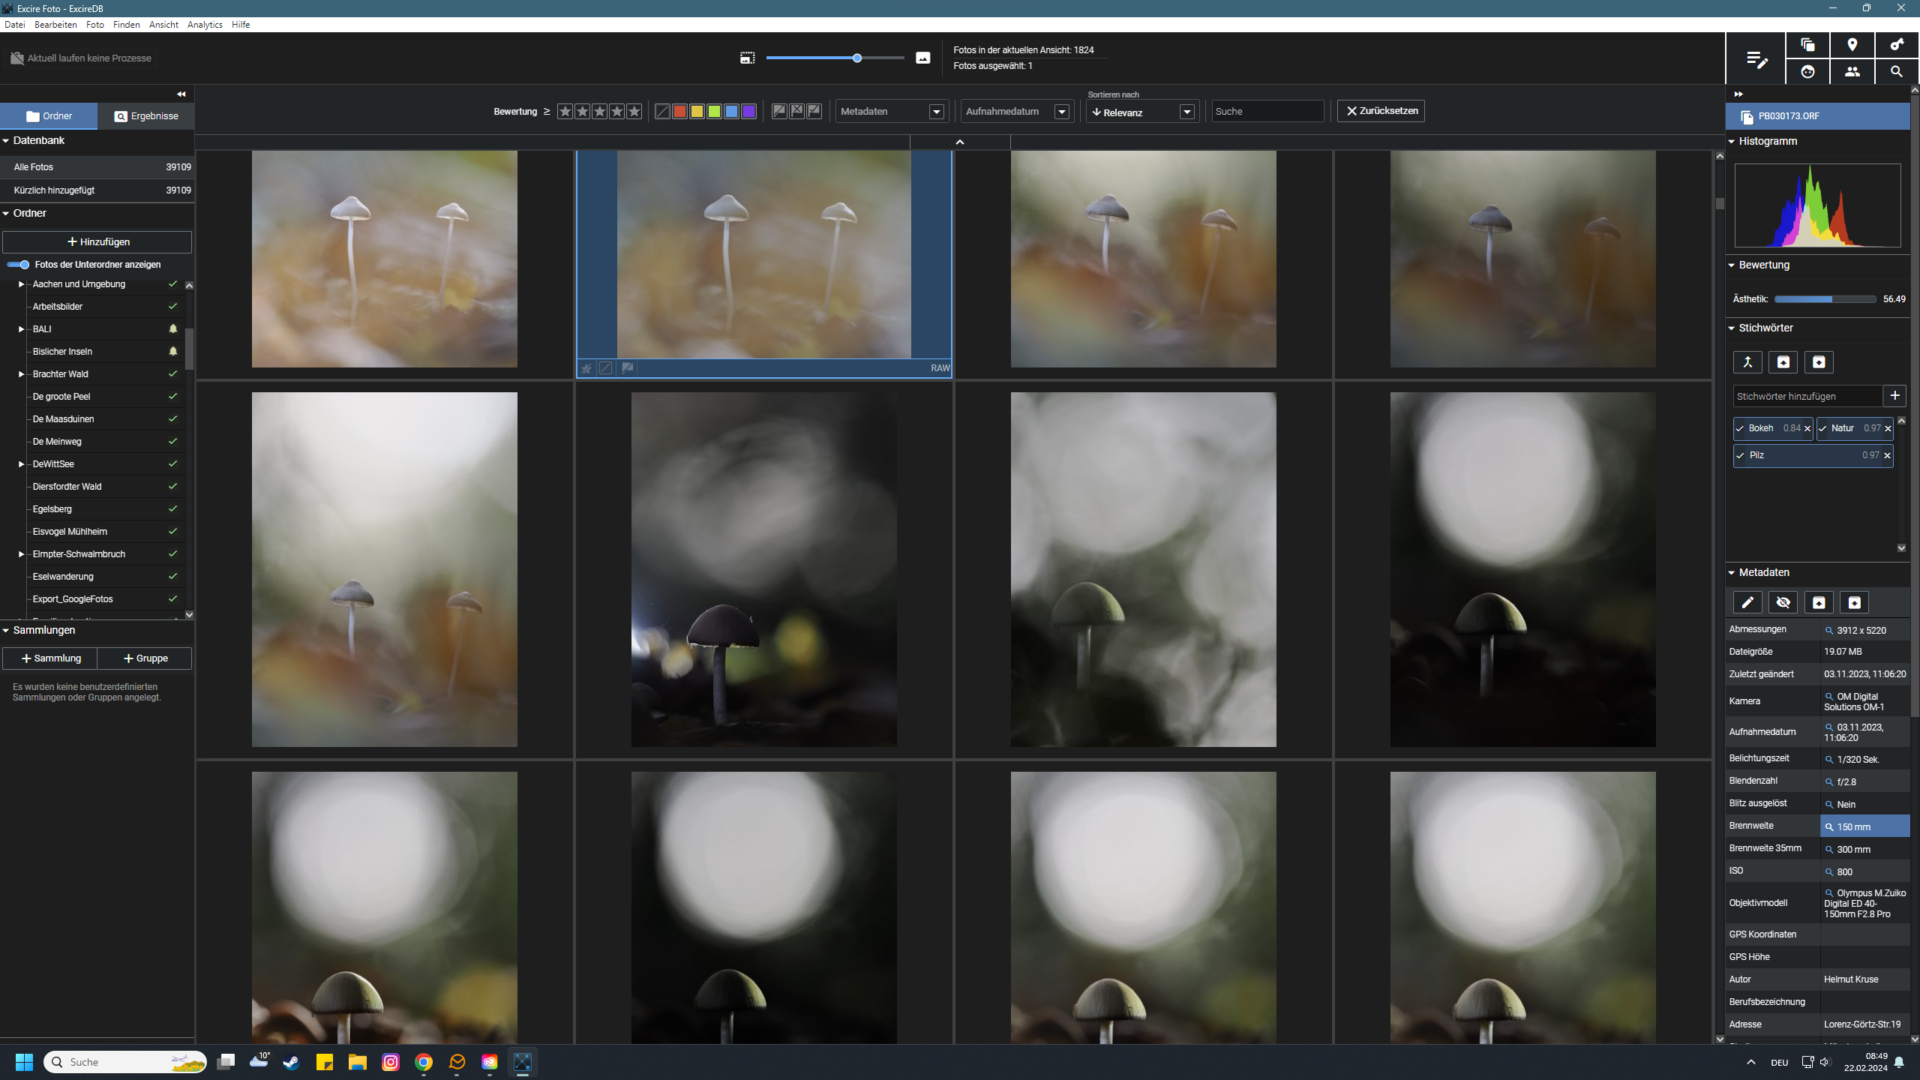Open the keyword edit list panel icon
Viewport: 1920px width, 1080px height.
[x=1756, y=59]
